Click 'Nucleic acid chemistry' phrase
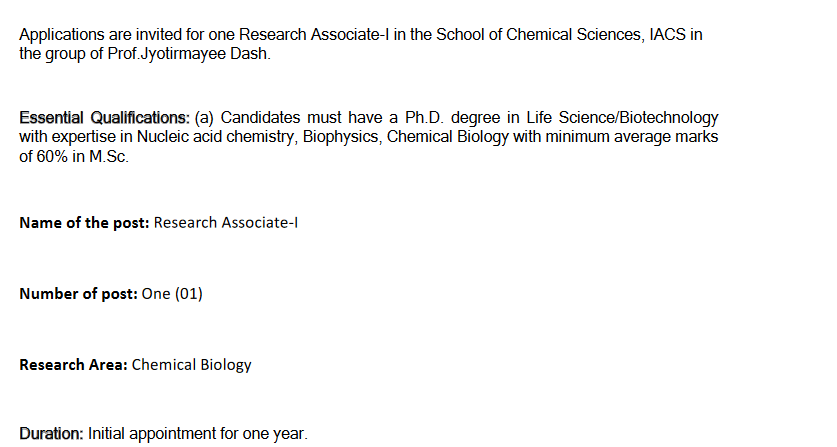Image resolution: width=837 pixels, height=447 pixels. coord(216,137)
